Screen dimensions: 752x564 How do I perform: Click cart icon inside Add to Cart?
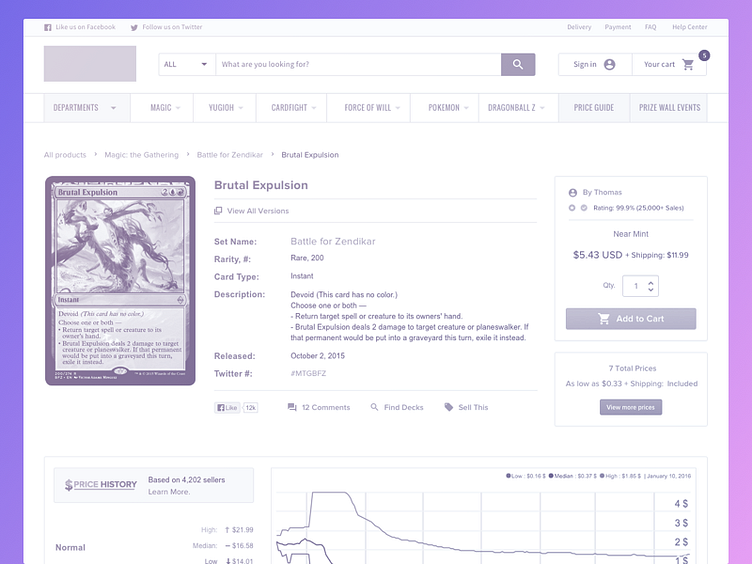click(x=604, y=318)
